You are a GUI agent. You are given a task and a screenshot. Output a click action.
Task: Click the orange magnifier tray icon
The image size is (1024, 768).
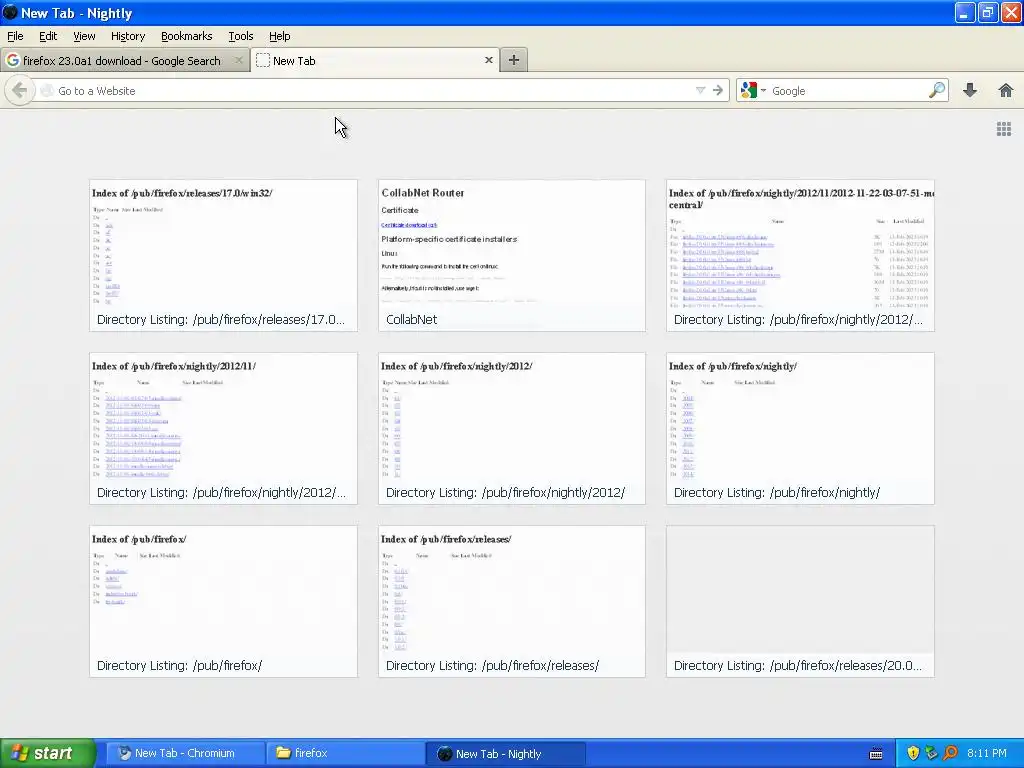tap(950, 753)
